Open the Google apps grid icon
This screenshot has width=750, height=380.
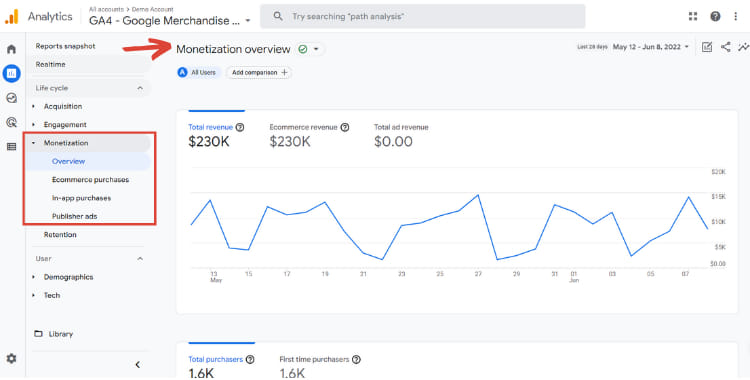693,16
